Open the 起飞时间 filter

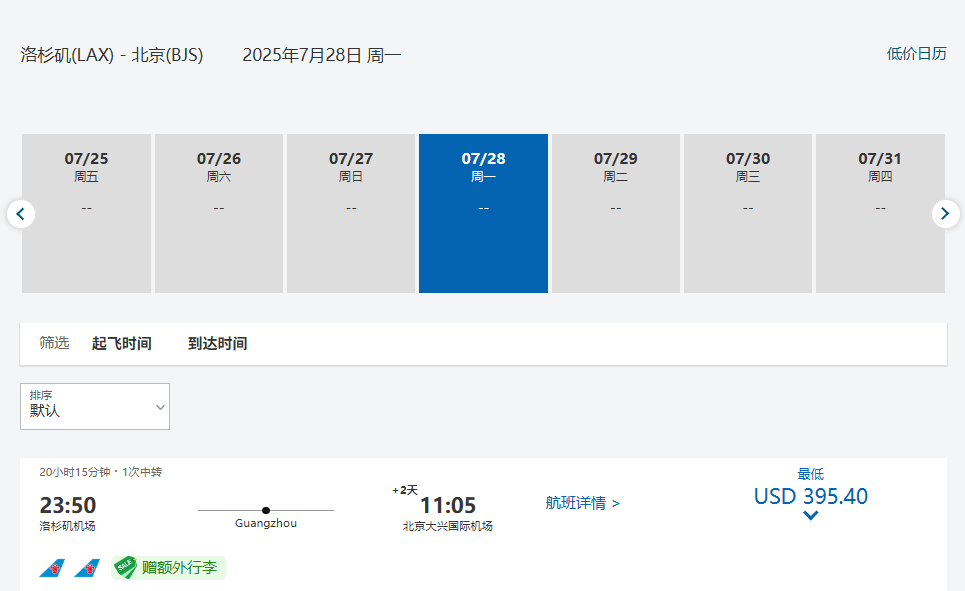(x=121, y=343)
